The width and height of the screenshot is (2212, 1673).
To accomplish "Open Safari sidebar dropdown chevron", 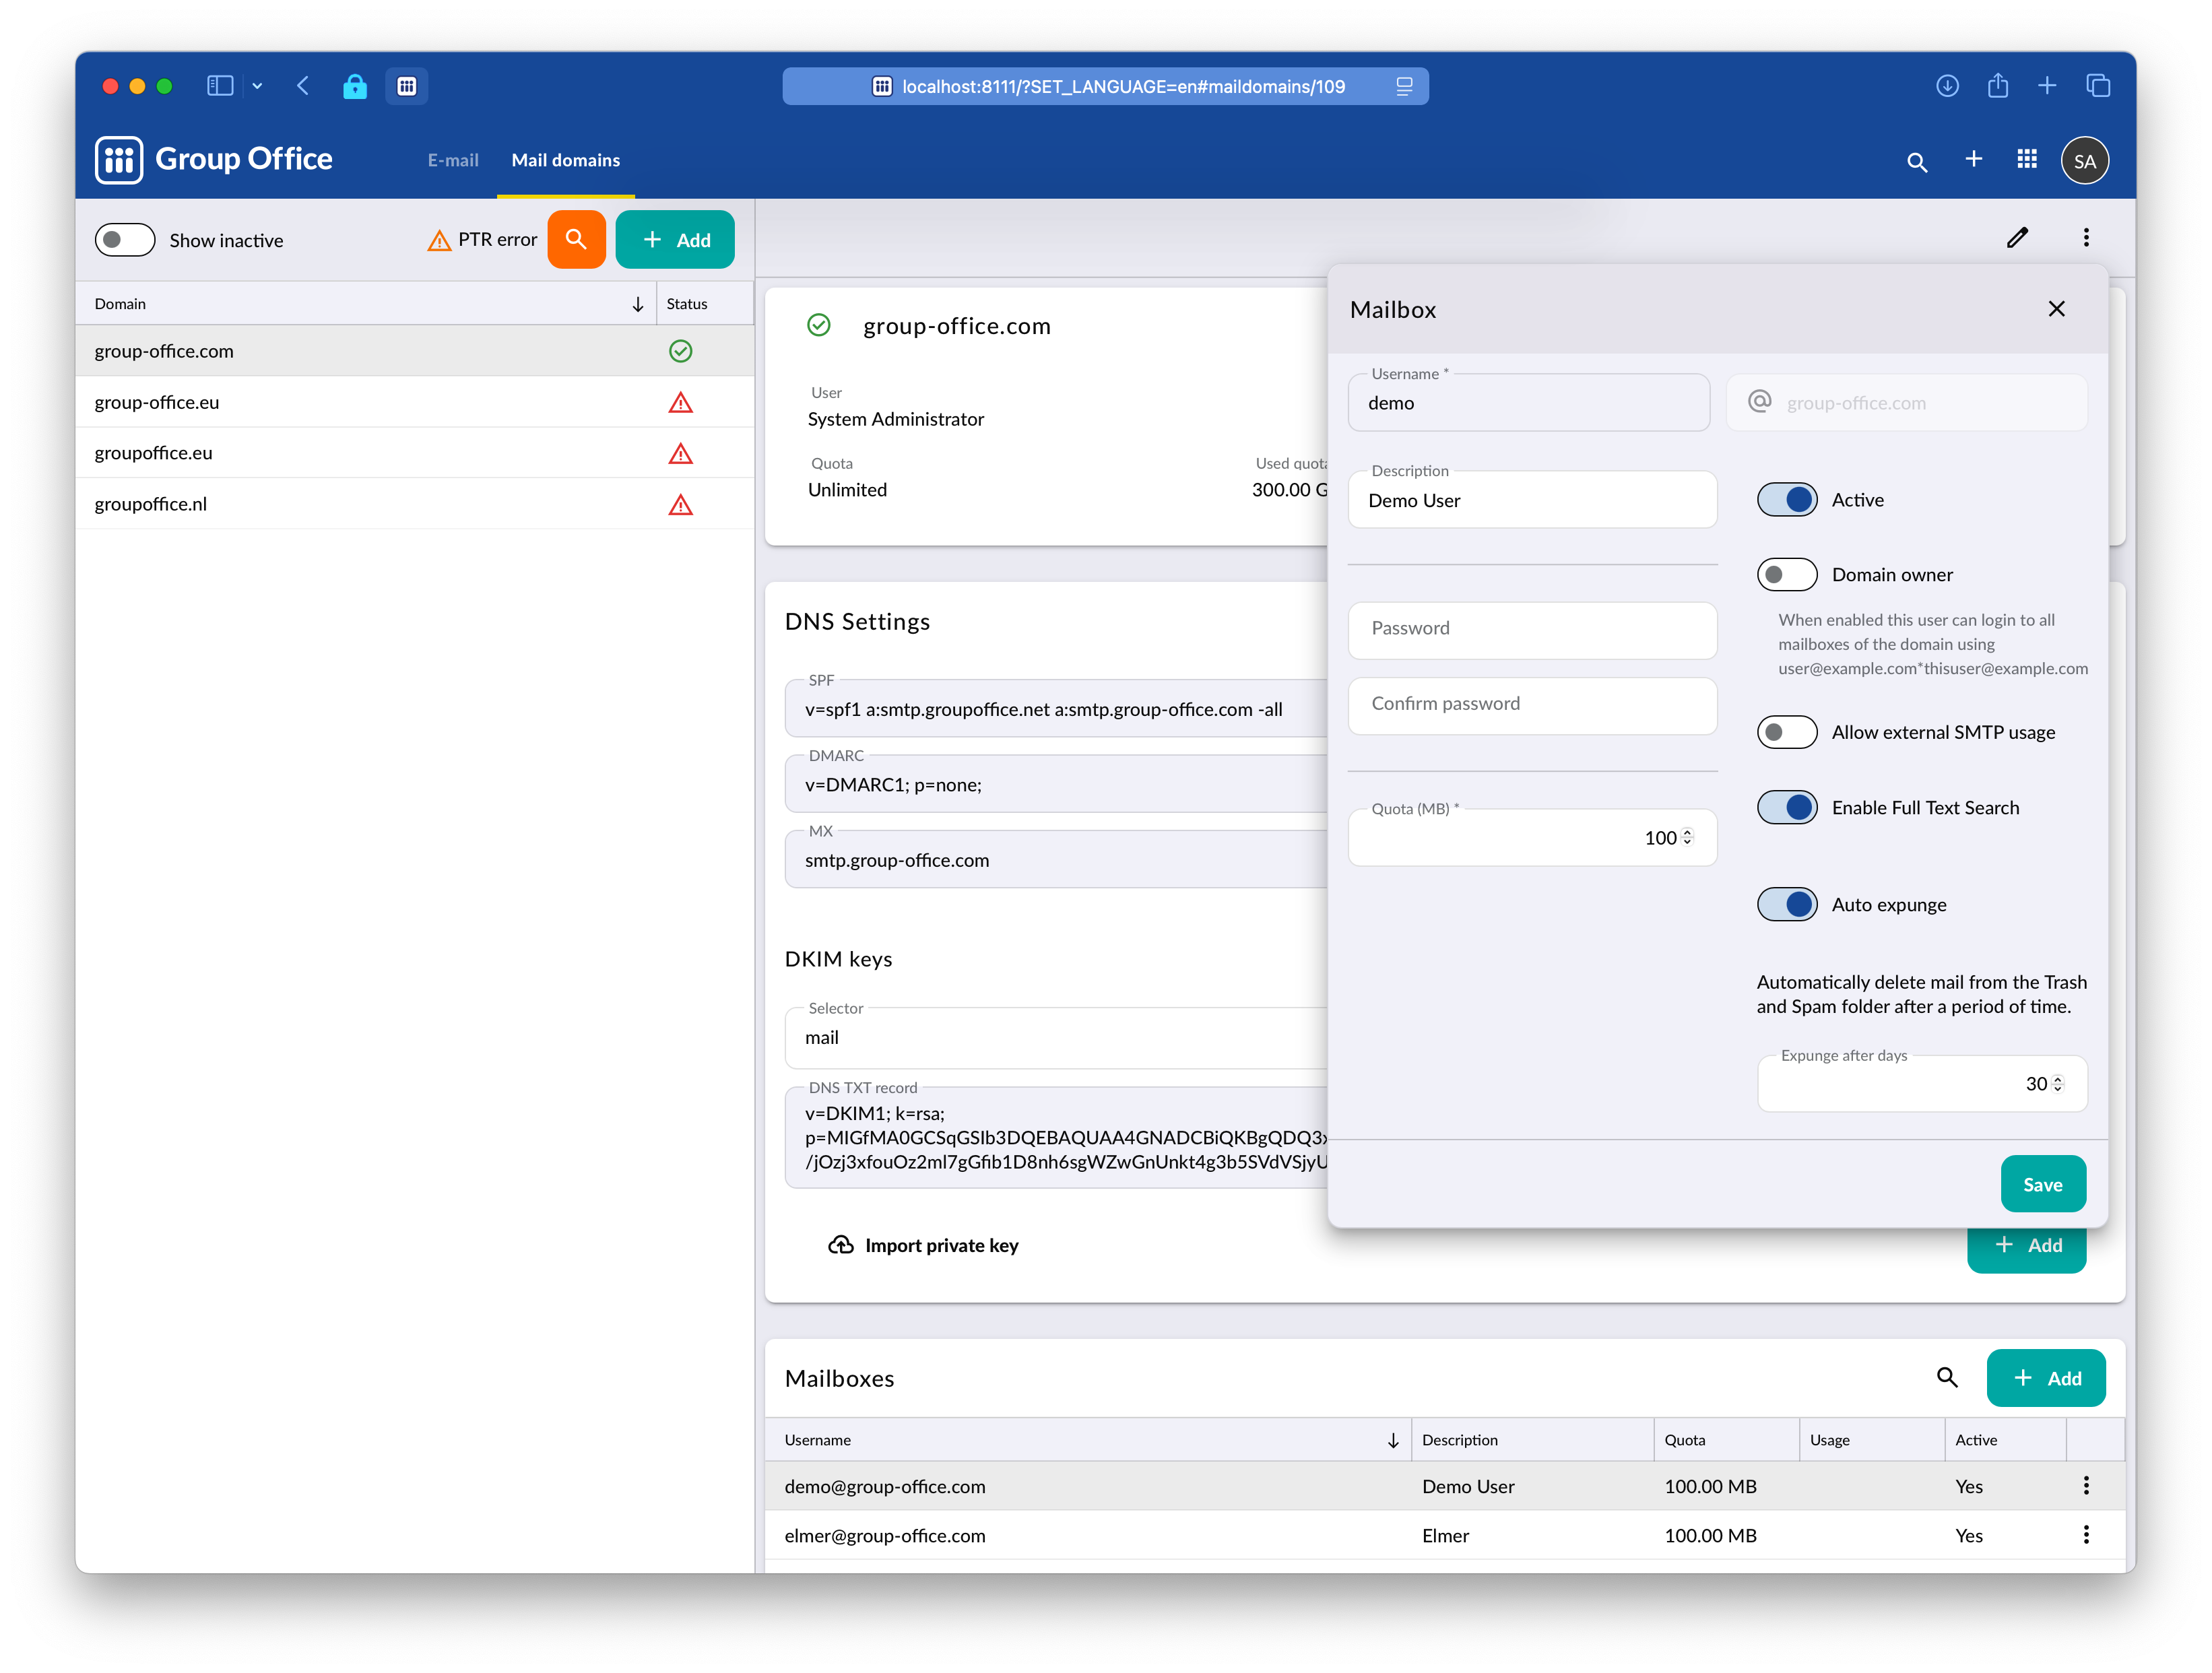I will pos(257,86).
